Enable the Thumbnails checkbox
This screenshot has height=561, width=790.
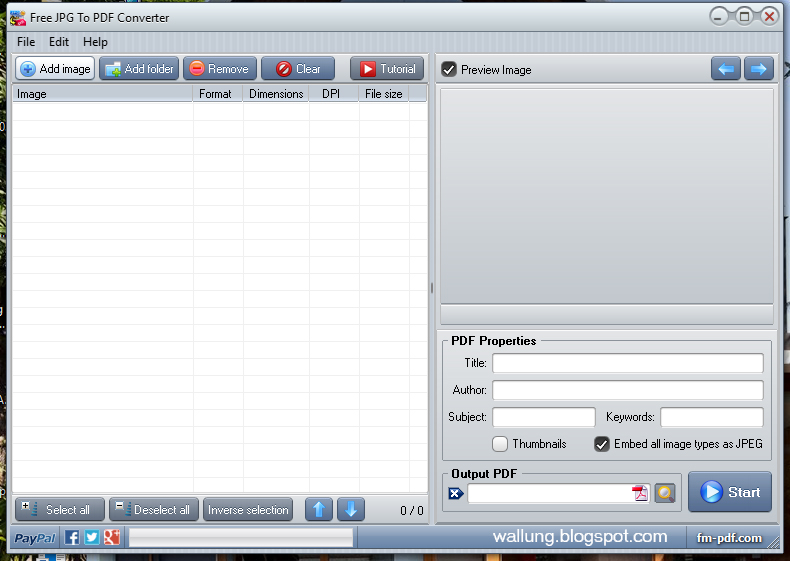coord(500,444)
